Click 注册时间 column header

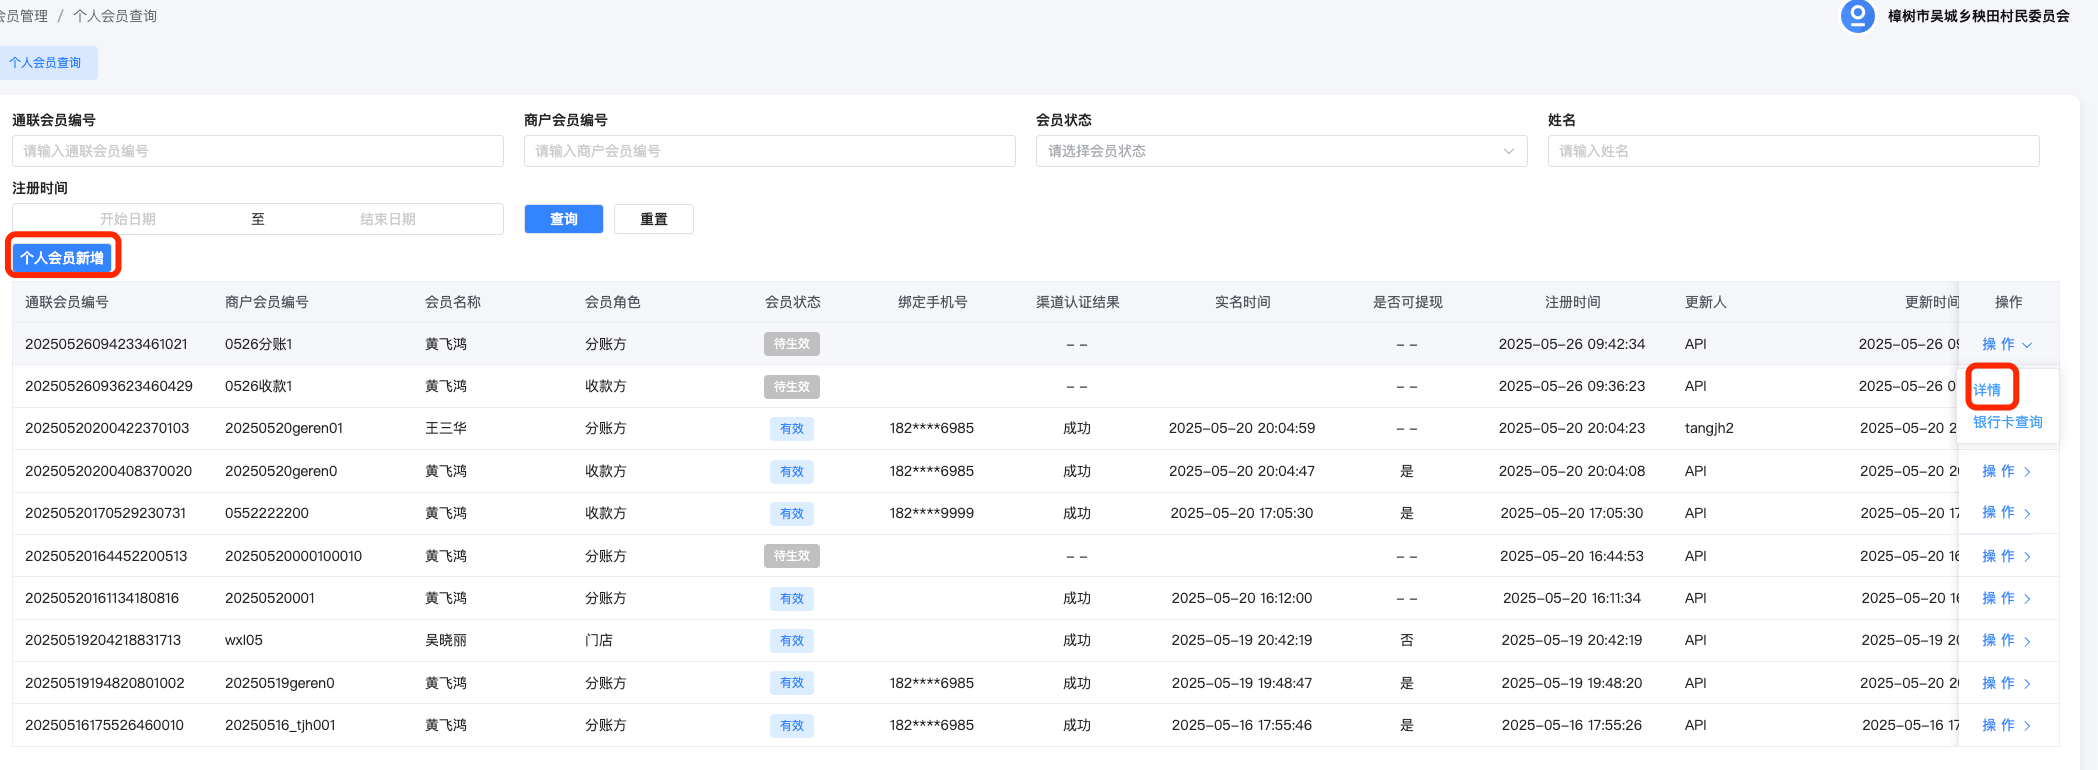1573,302
